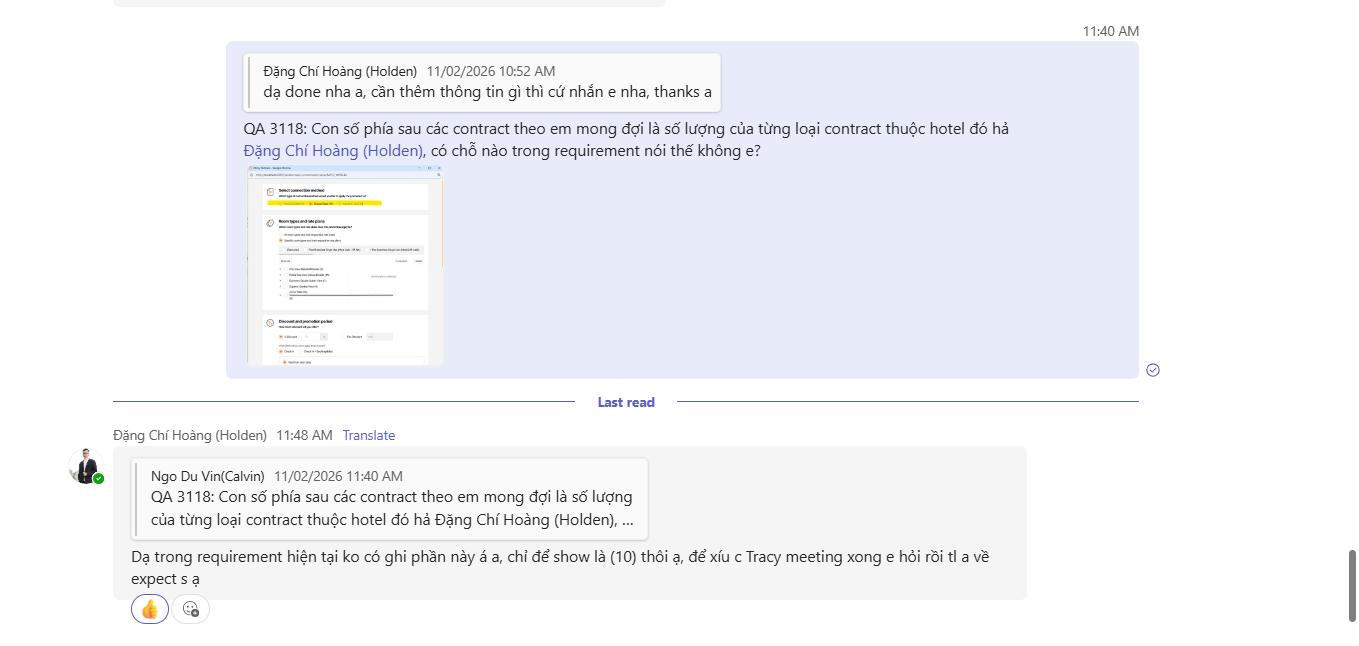Click quoted author name Ngo Du Vin(Calvin)

point(208,476)
